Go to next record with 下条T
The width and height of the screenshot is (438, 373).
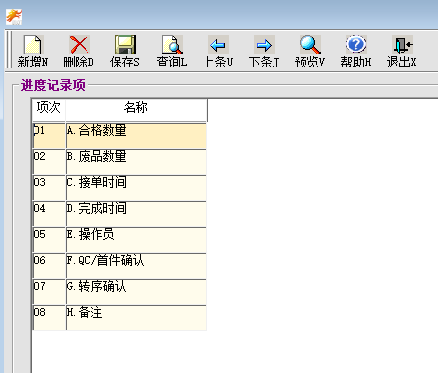(x=264, y=51)
